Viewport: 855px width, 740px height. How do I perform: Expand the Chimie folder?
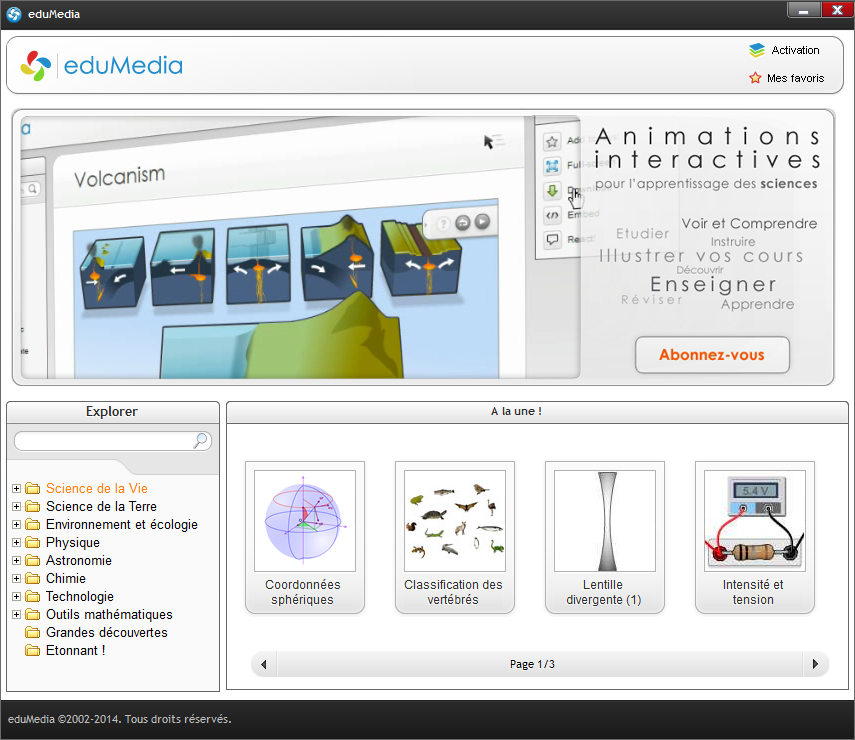point(16,578)
